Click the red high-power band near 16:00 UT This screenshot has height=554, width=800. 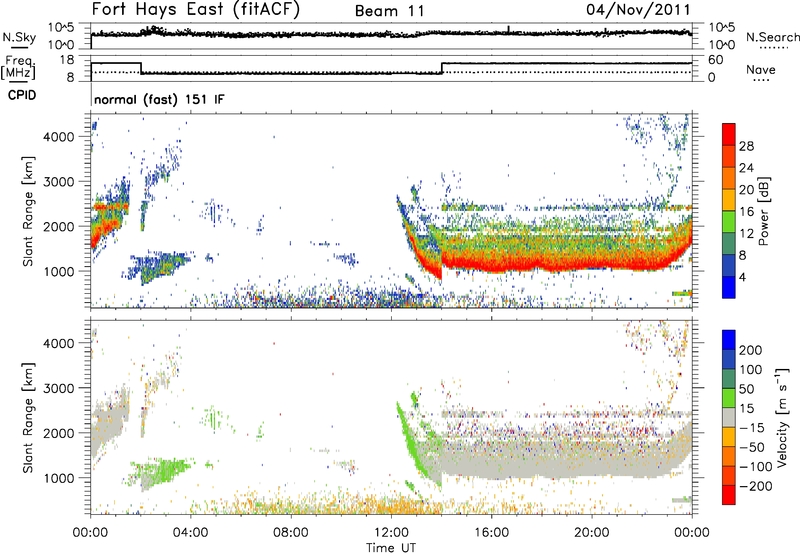tap(491, 265)
